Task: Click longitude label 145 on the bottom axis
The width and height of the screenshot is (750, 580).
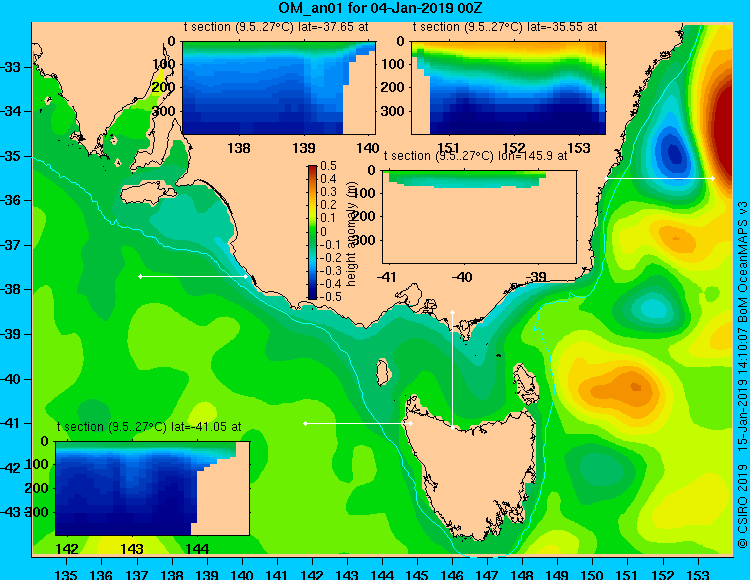Action: tap(417, 574)
